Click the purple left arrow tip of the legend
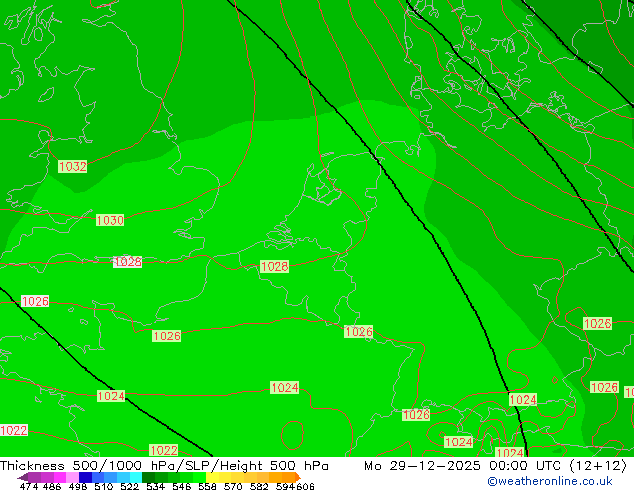Screen dimensions: 634x490 click(23, 478)
